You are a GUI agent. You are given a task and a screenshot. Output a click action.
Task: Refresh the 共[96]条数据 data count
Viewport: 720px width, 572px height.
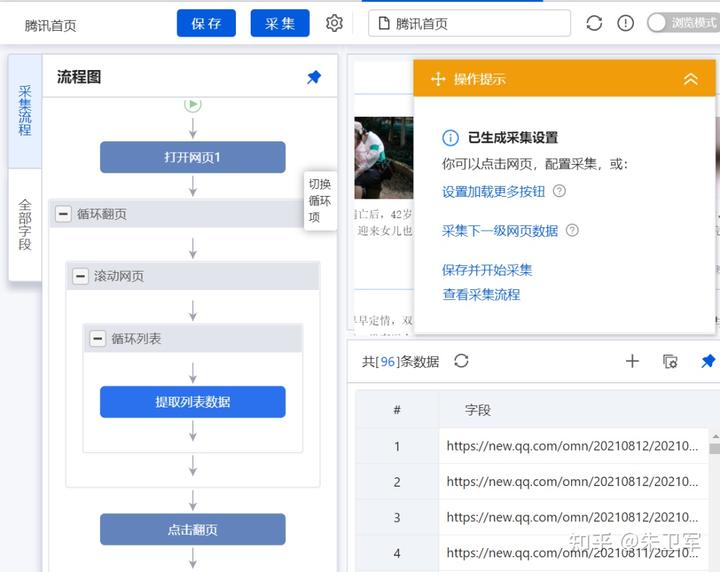(461, 361)
